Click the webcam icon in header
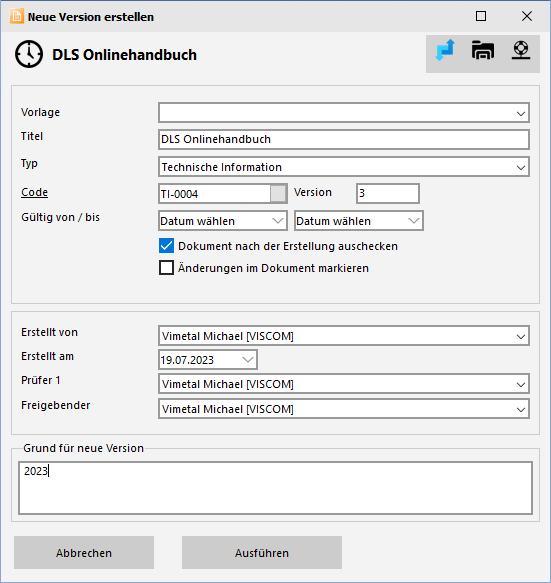Image resolution: width=551 pixels, height=583 pixels. (521, 50)
